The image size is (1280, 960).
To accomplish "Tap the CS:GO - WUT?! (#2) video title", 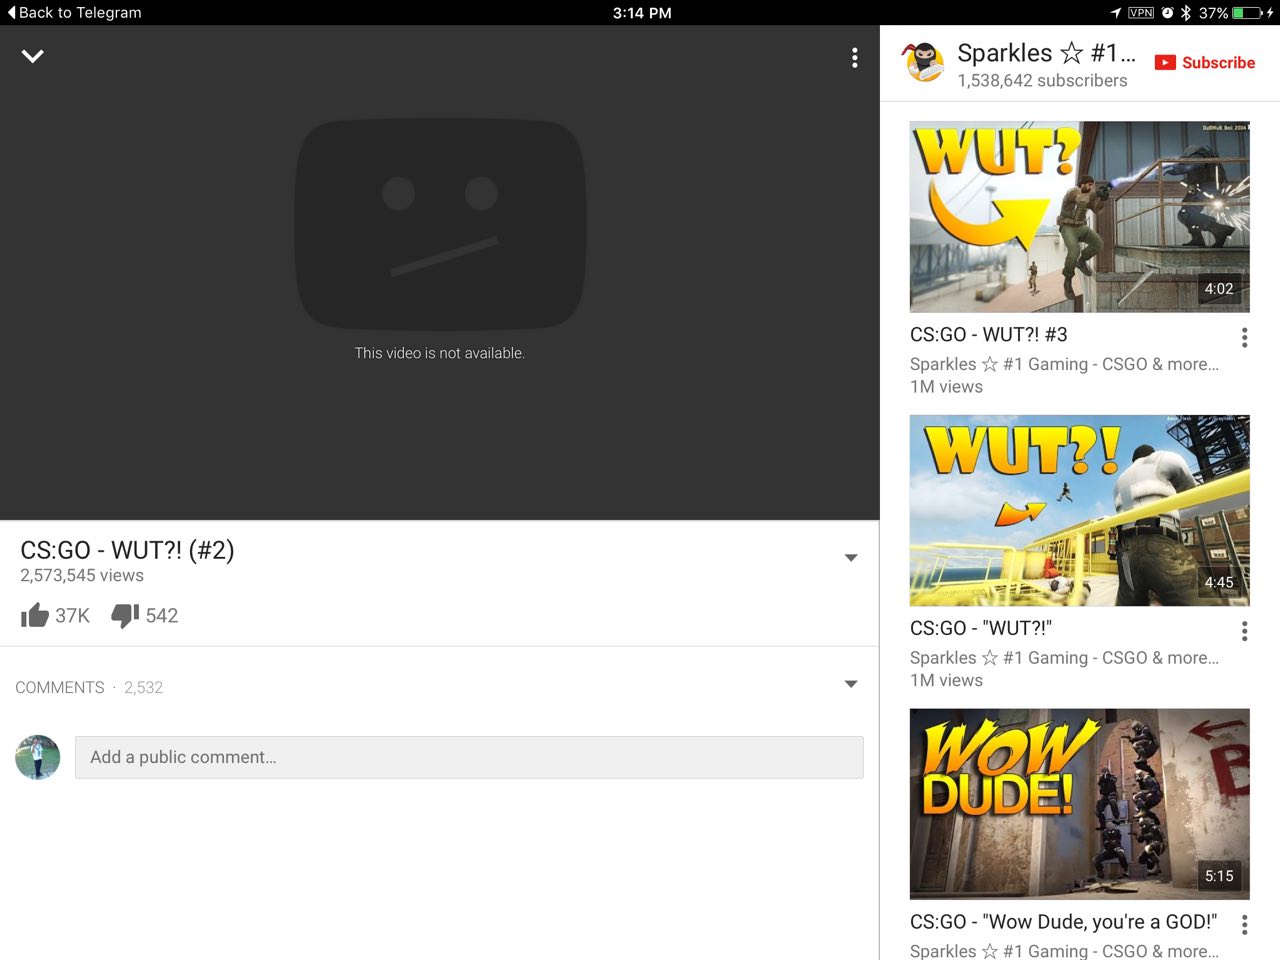I will (127, 550).
